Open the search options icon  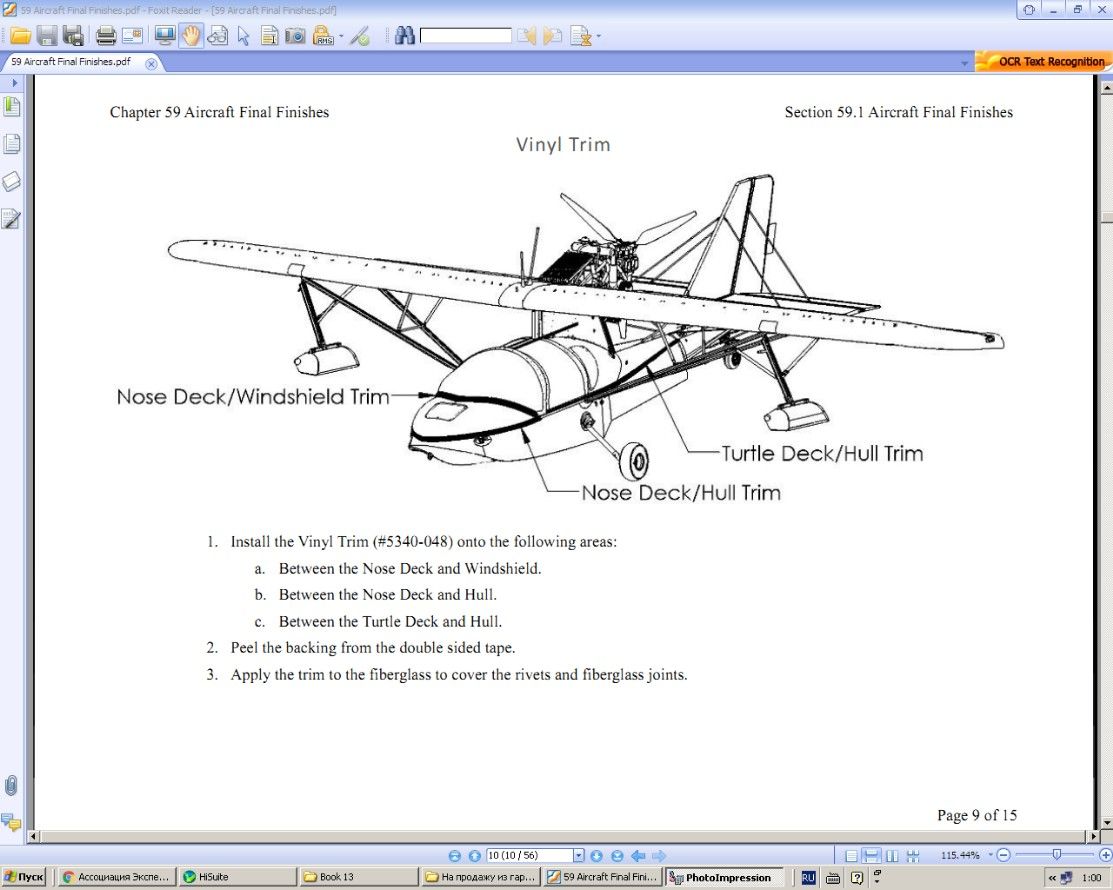[581, 35]
